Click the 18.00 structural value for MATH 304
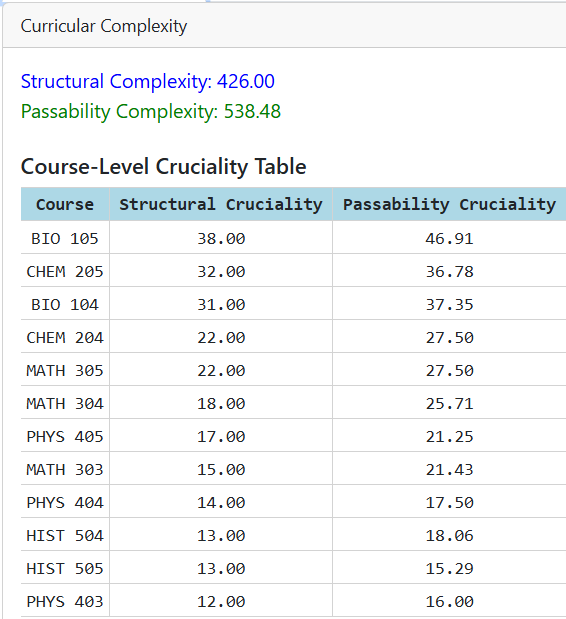 [x=221, y=404]
